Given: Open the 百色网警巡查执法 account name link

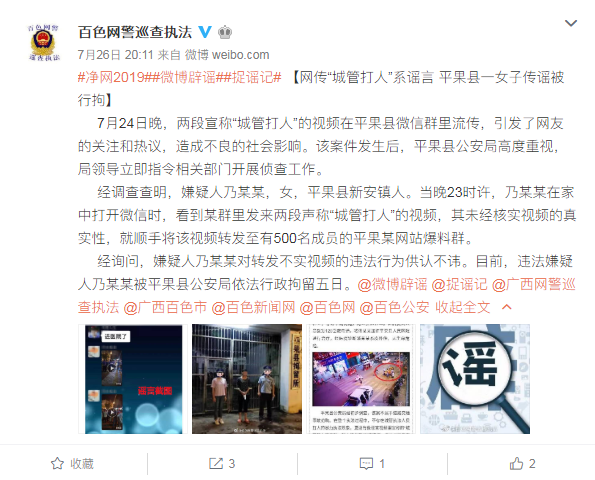Looking at the screenshot, I should 135,32.
